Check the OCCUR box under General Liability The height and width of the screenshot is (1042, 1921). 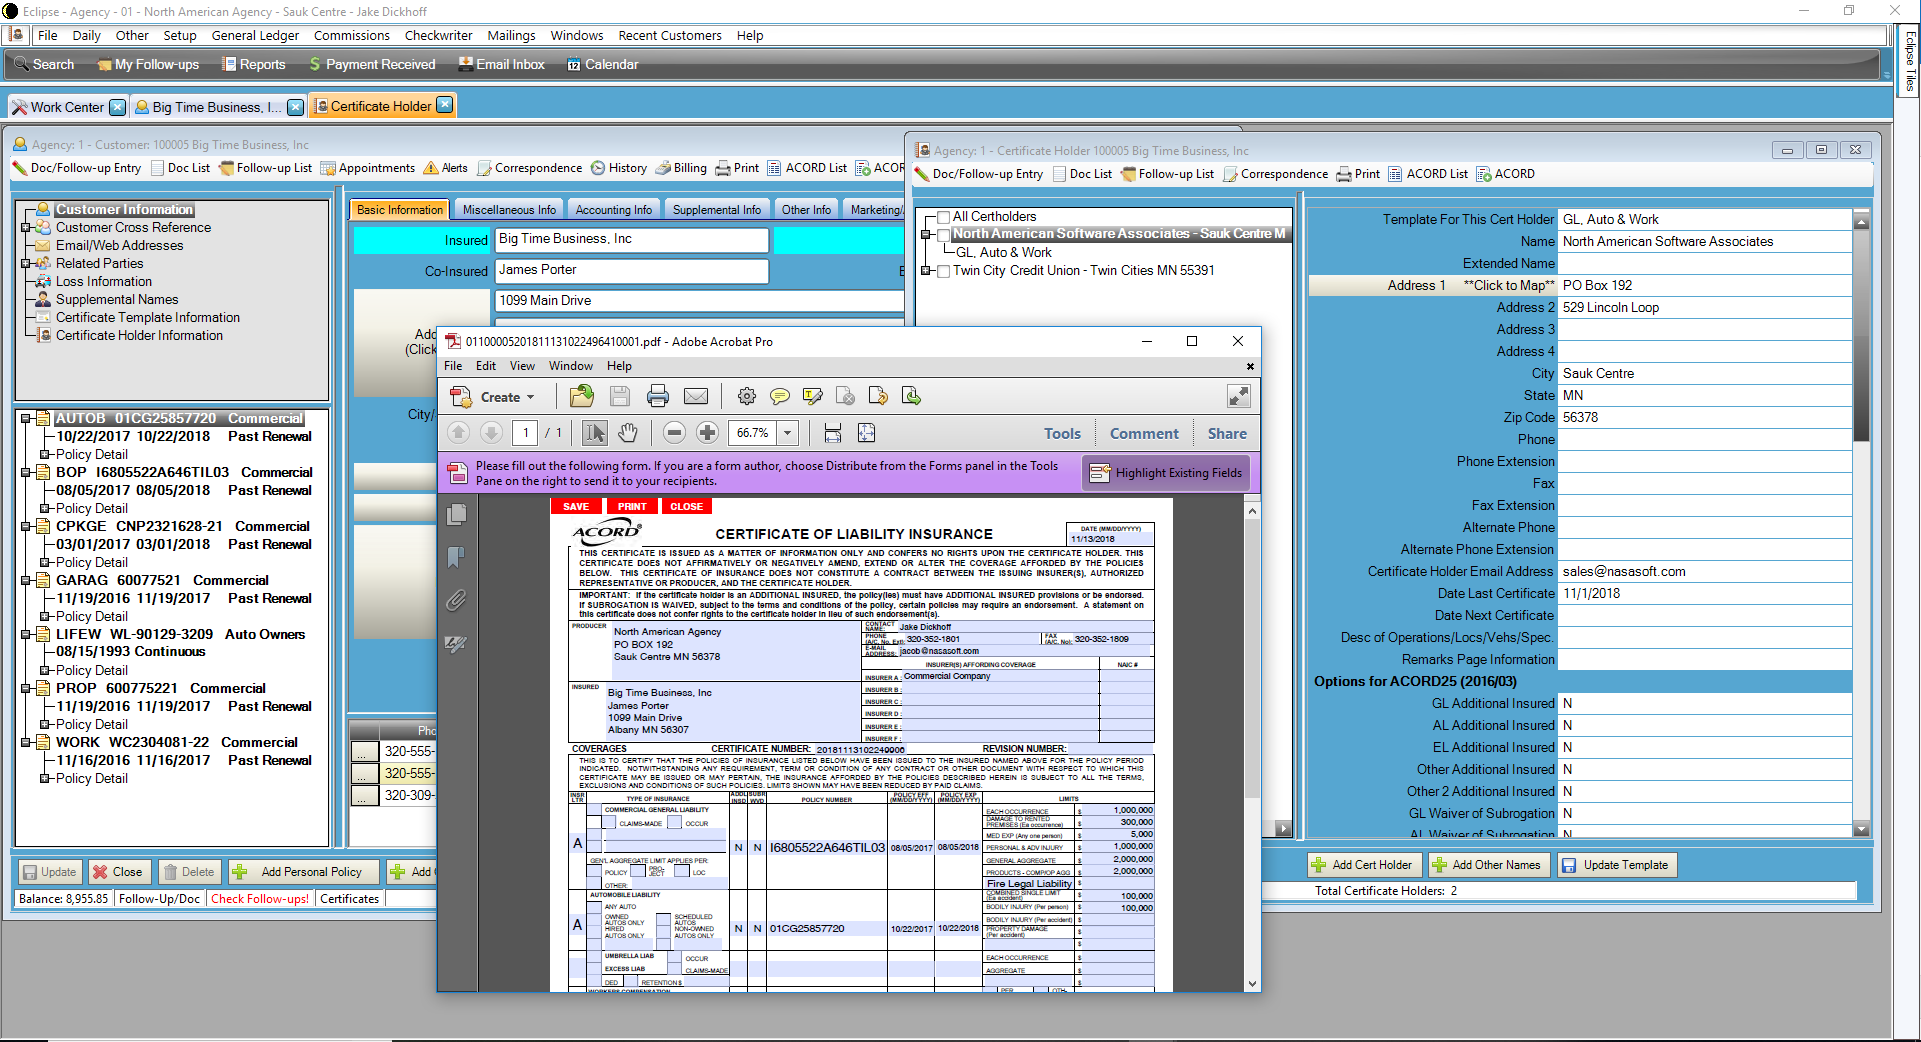675,823
